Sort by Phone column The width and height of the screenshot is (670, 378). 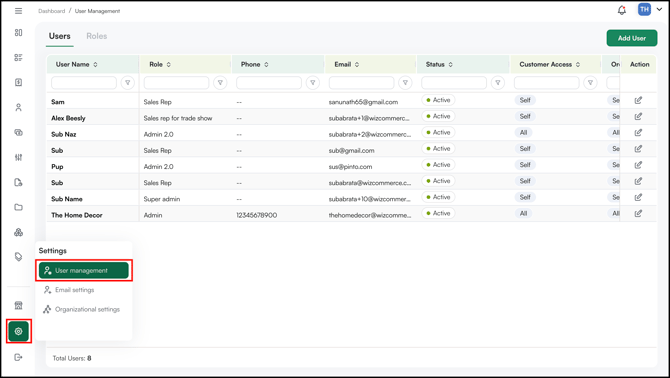[x=266, y=64]
